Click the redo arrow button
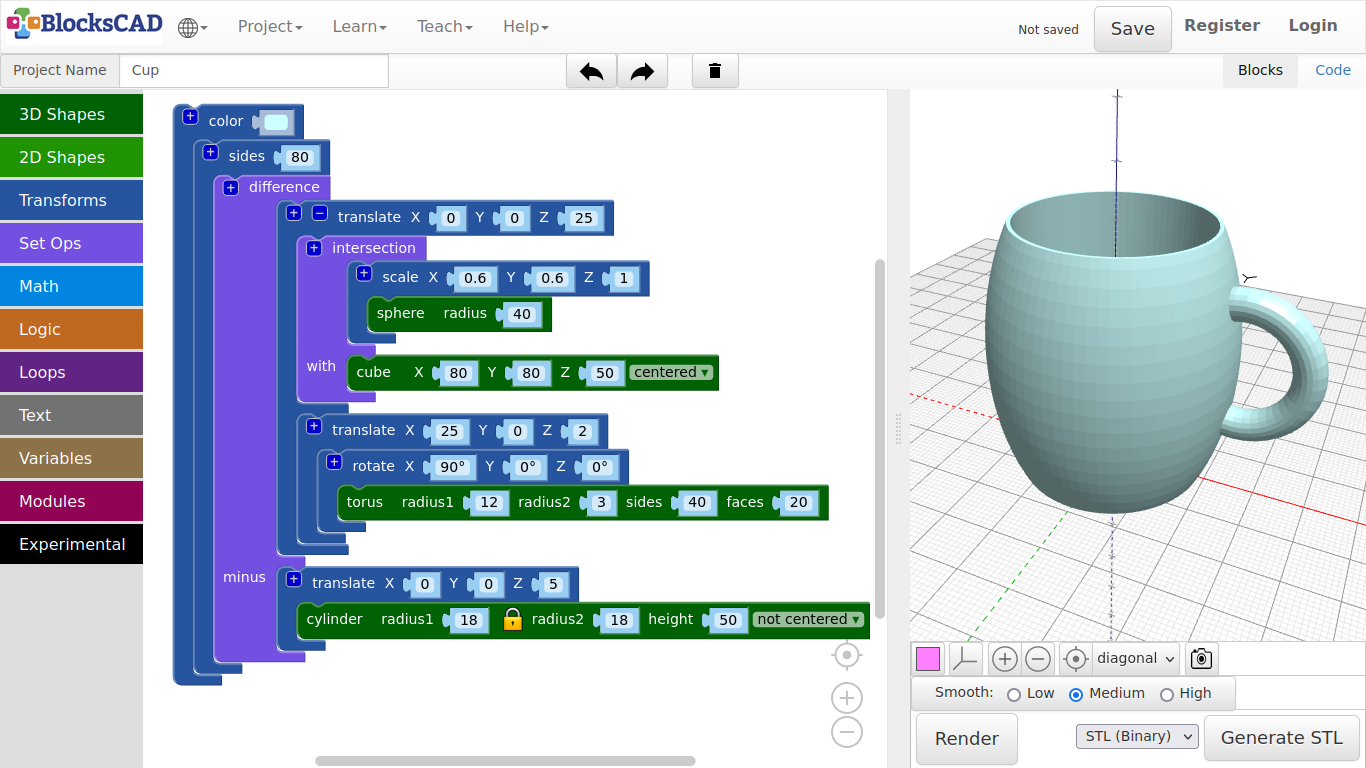The image size is (1366, 768). [642, 71]
